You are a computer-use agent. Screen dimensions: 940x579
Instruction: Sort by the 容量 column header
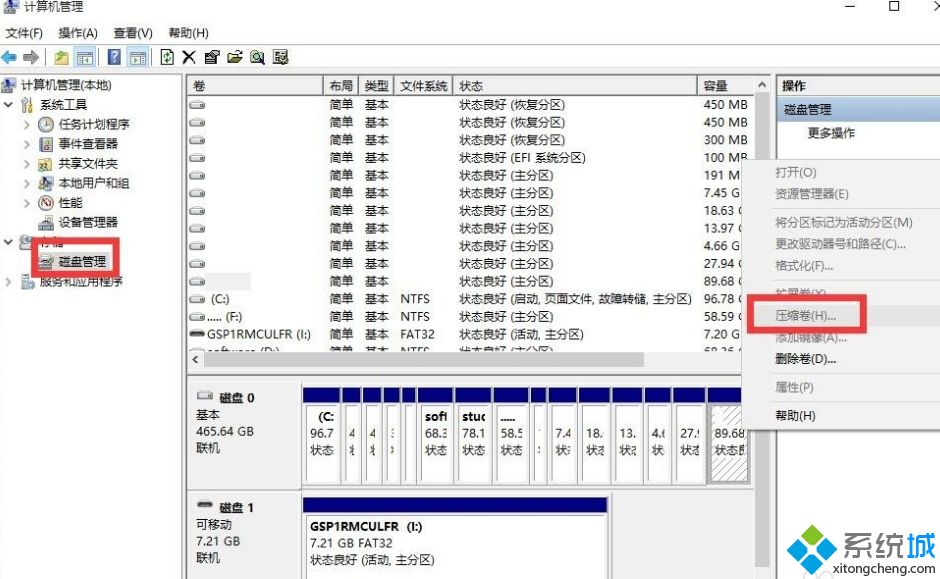coord(725,86)
